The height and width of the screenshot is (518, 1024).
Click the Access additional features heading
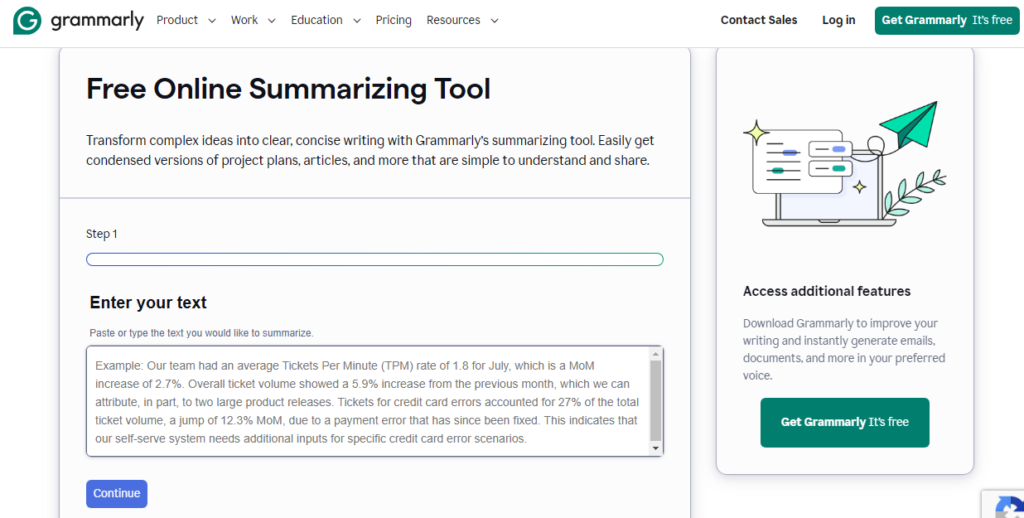pyautogui.click(x=827, y=291)
